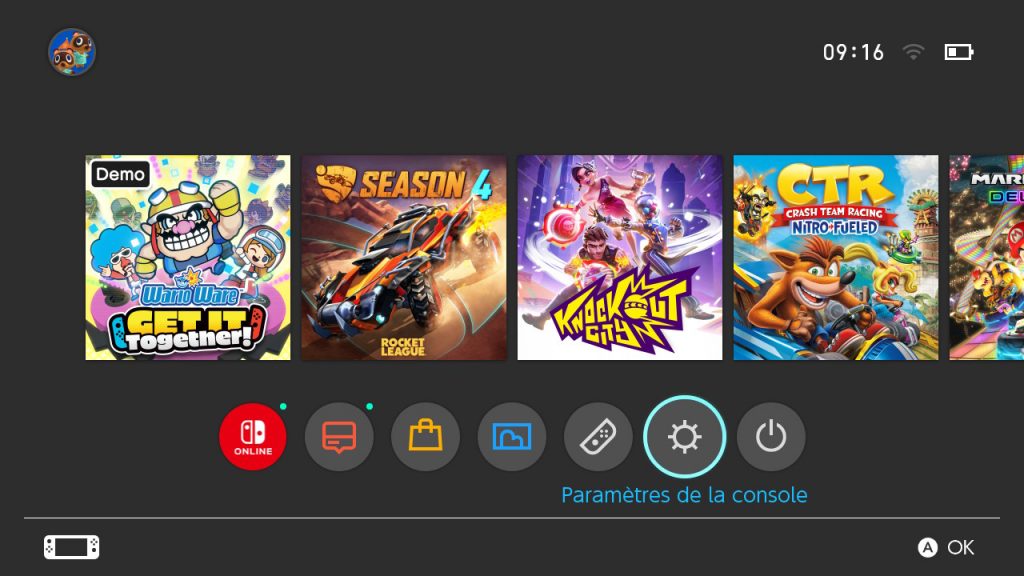Viewport: 1024px width, 576px height.
Task: Open the user profile avatar page
Action: tap(72, 52)
